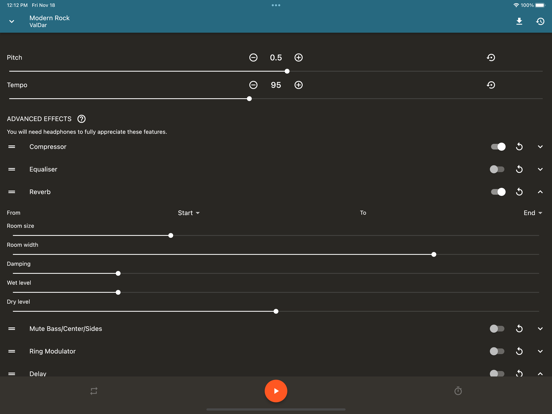Toggle the loop repeat icon
This screenshot has height=414, width=552.
point(94,391)
